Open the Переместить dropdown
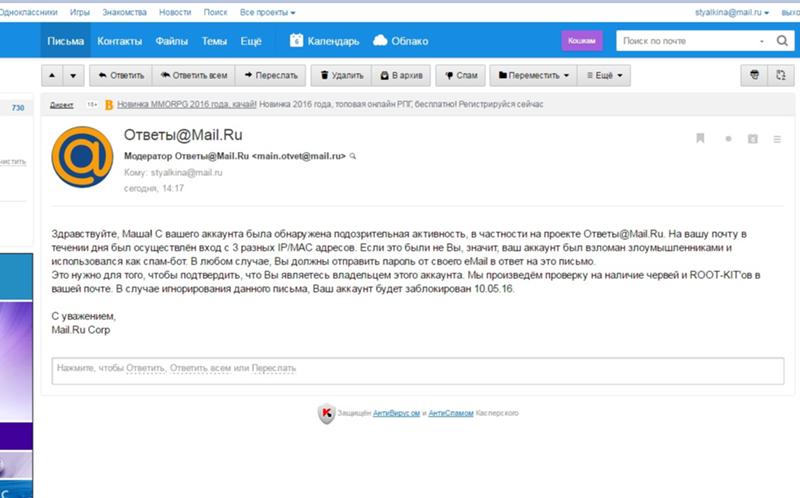Viewport: 800px width, 498px height. click(x=534, y=76)
